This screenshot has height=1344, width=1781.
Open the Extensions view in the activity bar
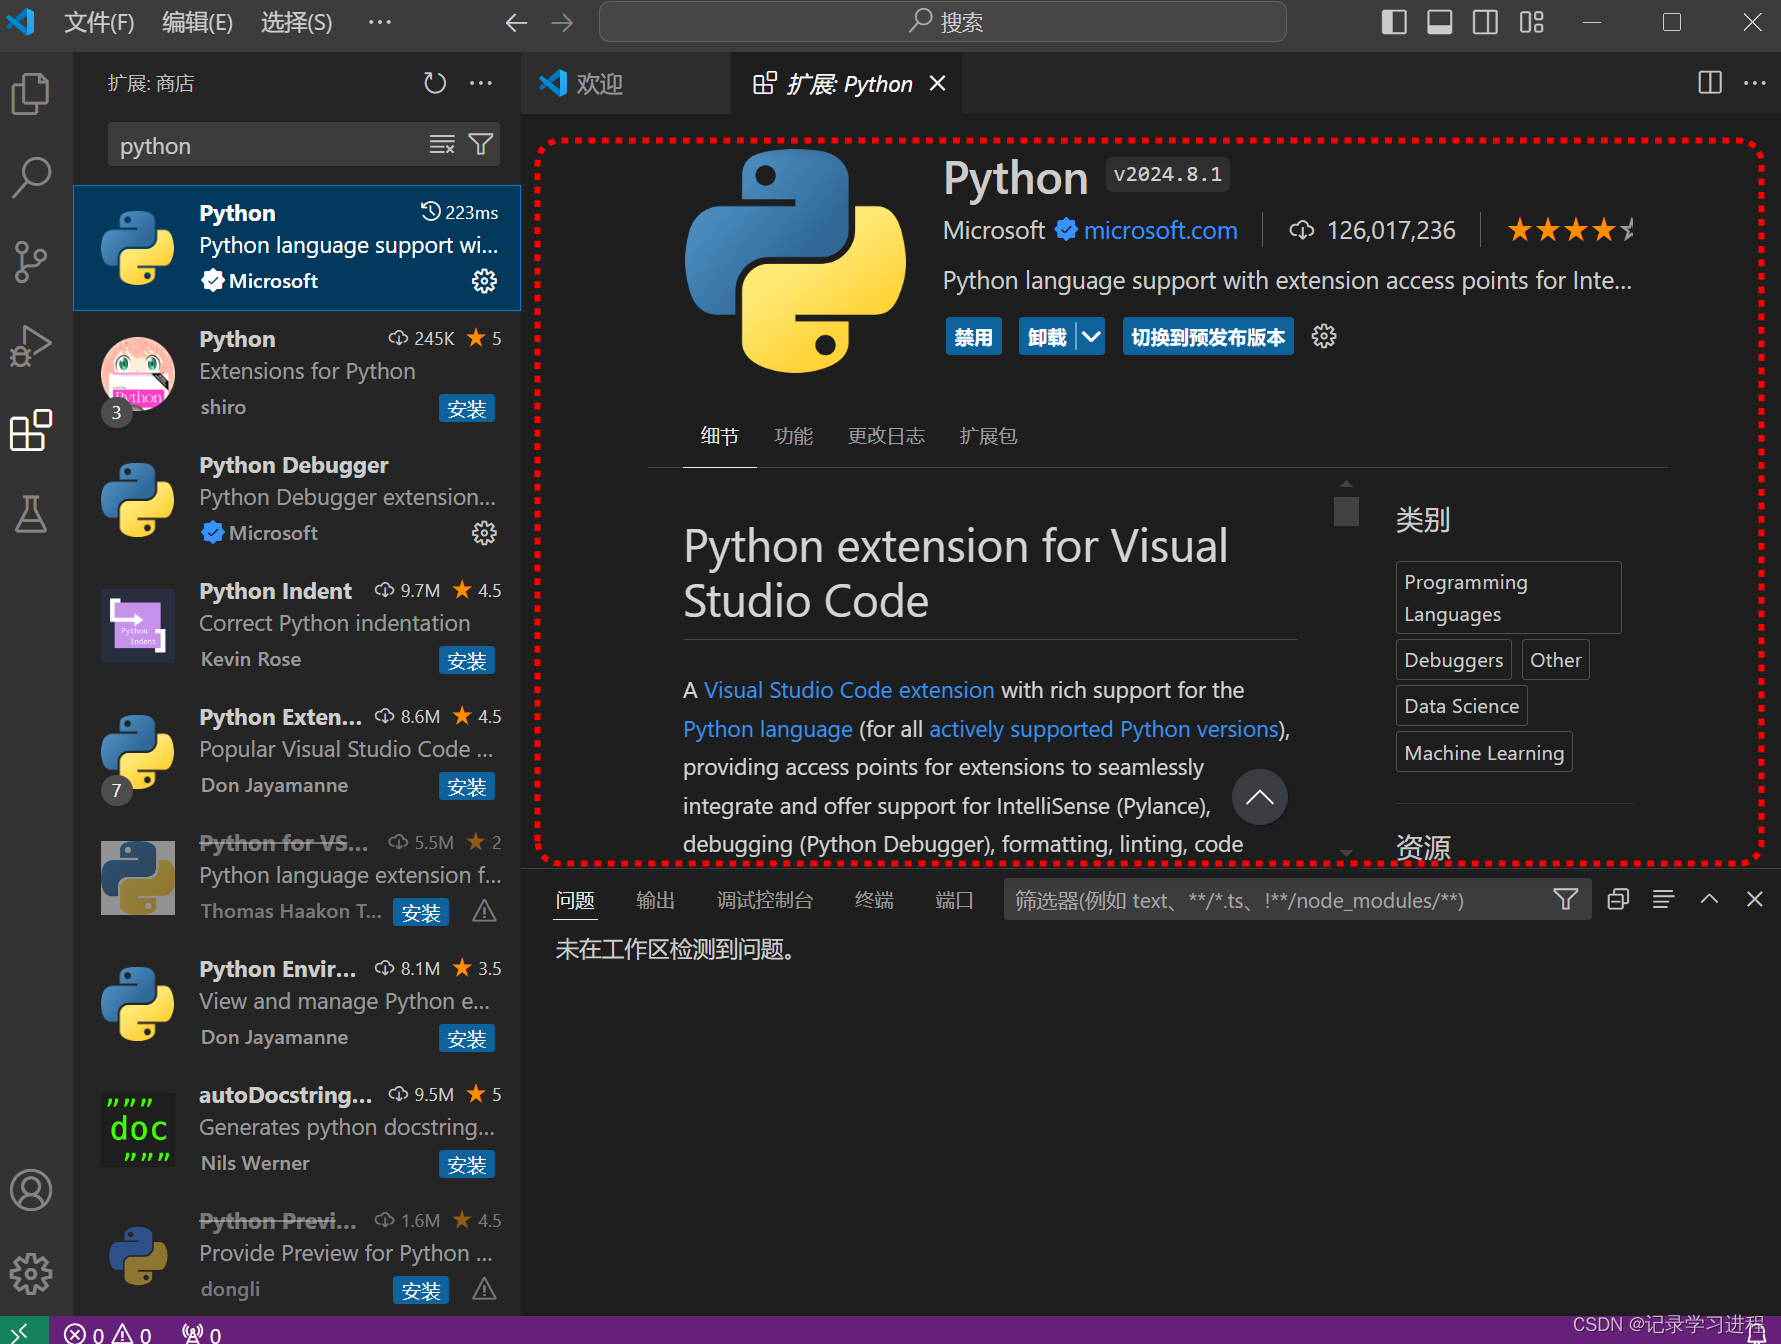[30, 431]
